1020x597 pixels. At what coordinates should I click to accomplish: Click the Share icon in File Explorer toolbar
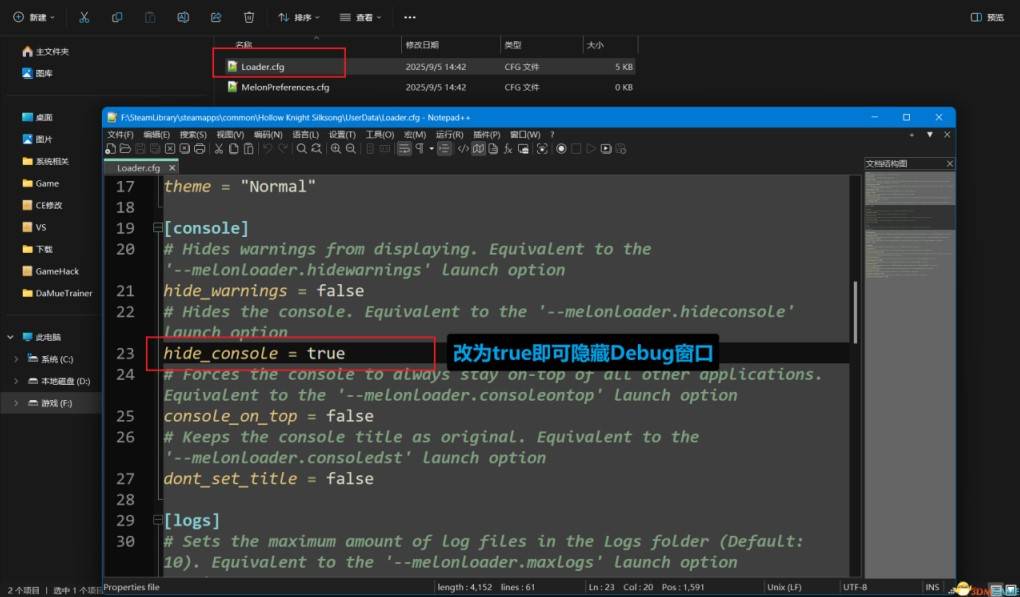click(x=216, y=18)
